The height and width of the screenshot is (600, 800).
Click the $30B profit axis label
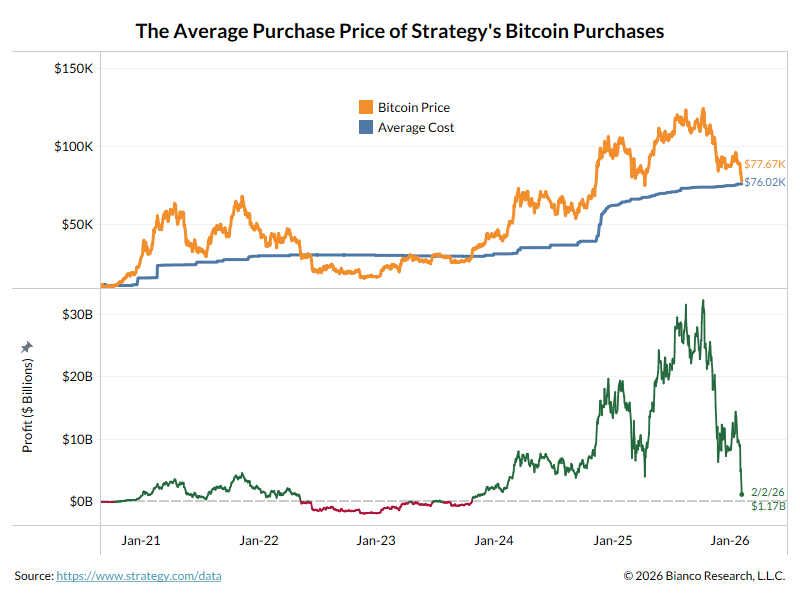coord(76,314)
